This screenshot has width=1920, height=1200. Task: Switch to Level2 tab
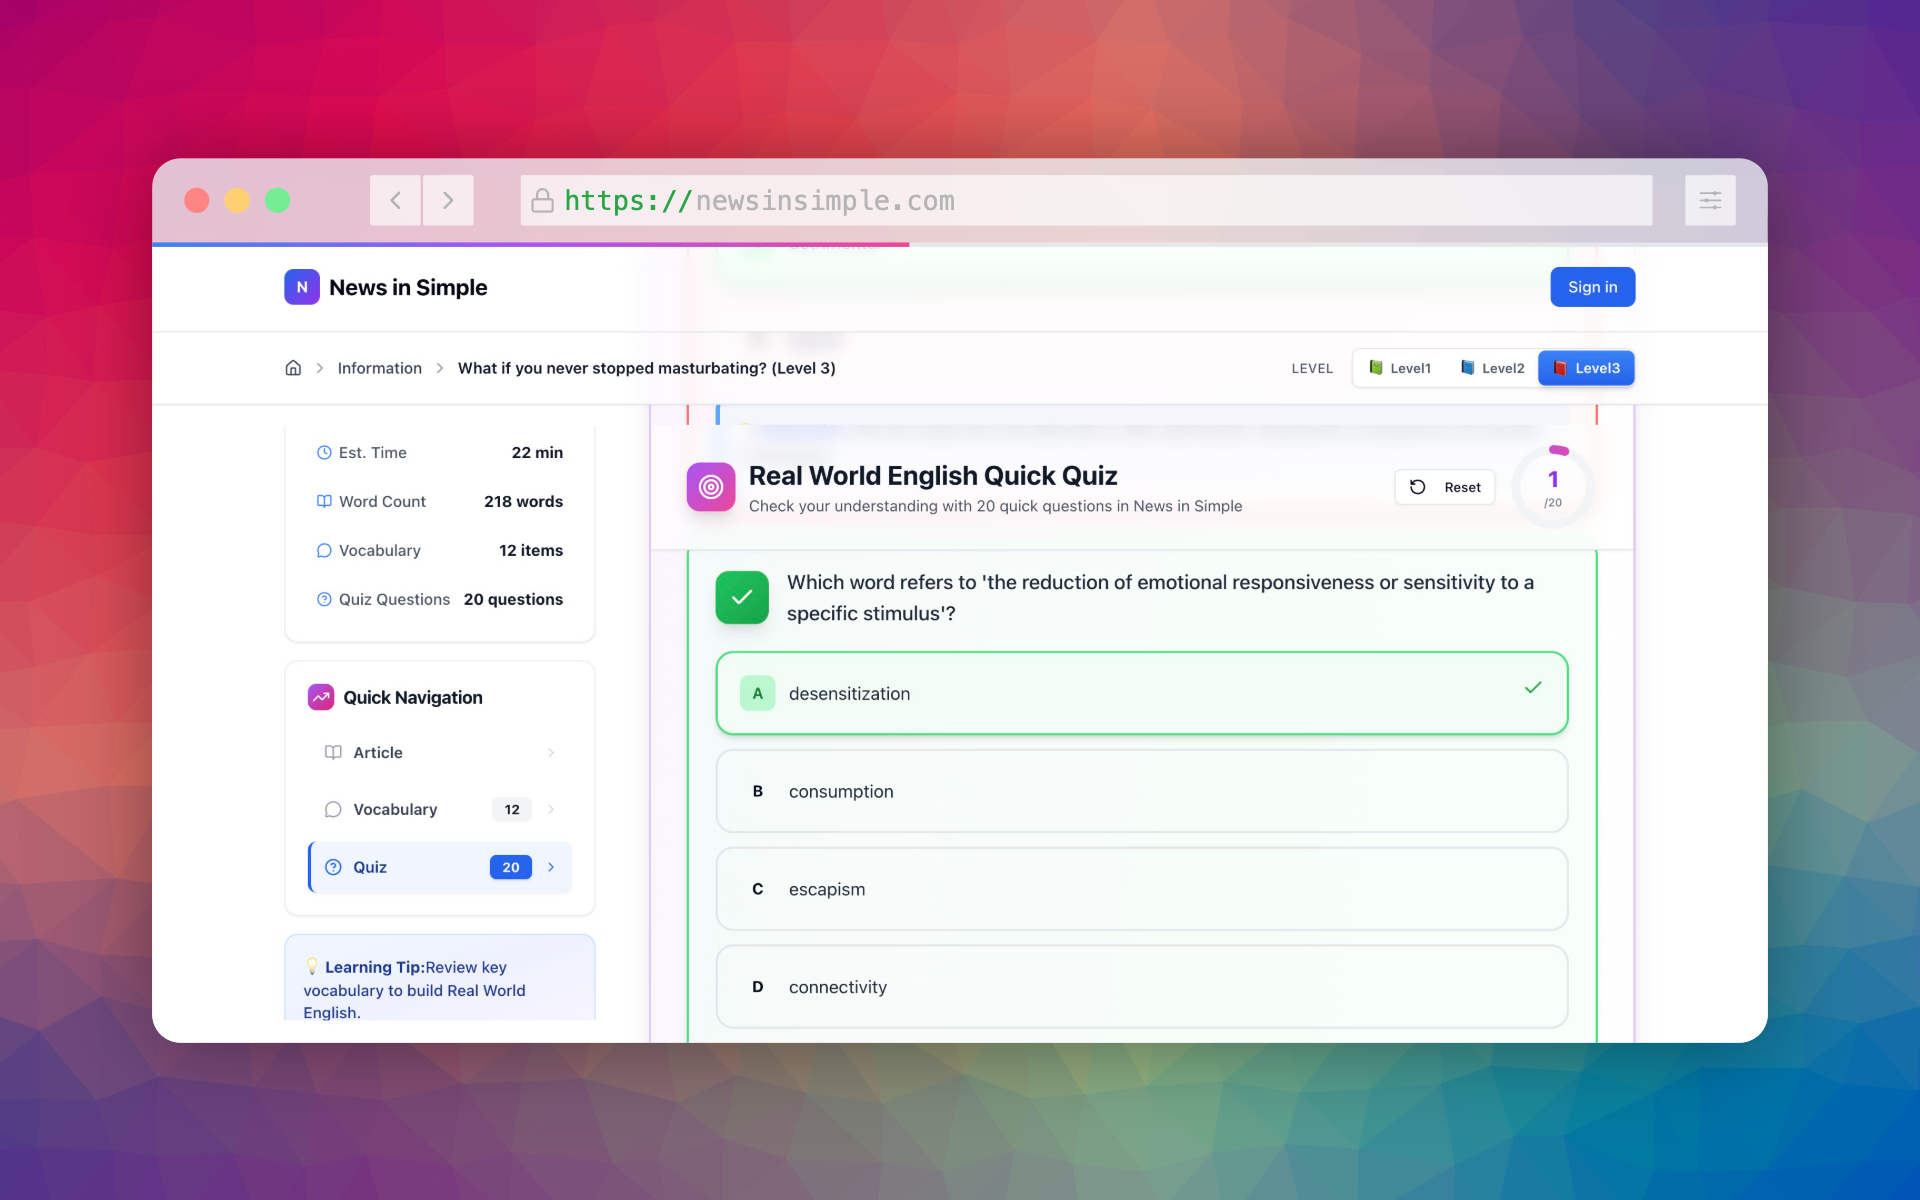pyautogui.click(x=1492, y=368)
